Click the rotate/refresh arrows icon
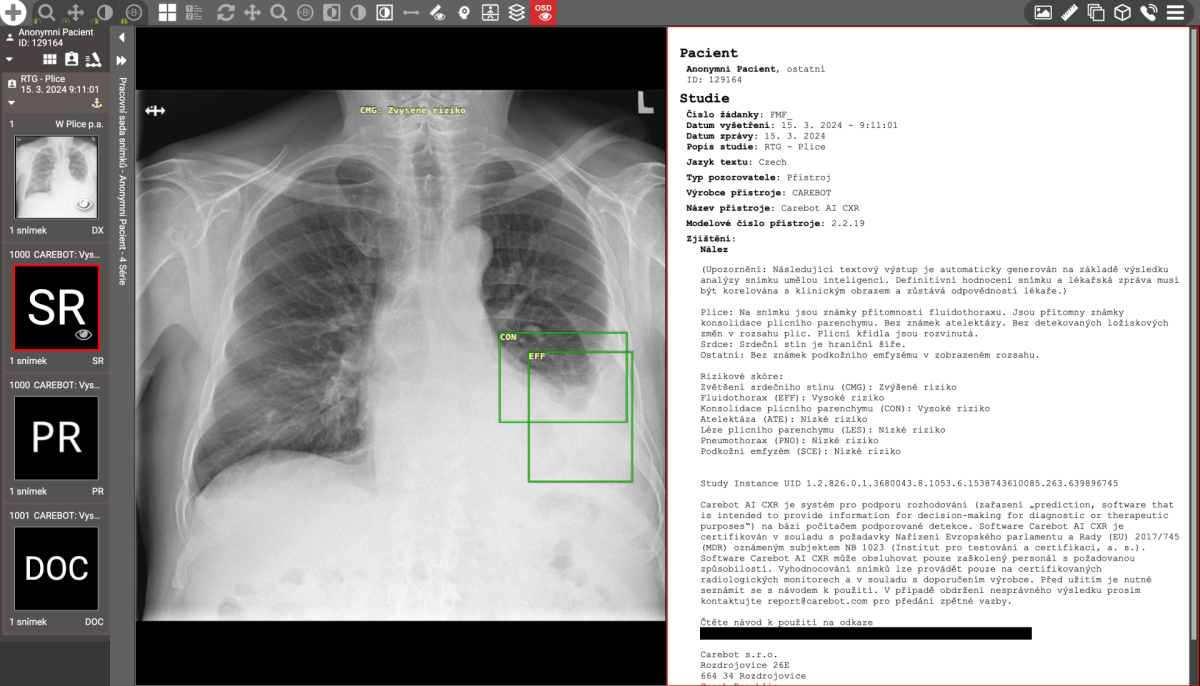This screenshot has height=686, width=1200. [x=225, y=13]
